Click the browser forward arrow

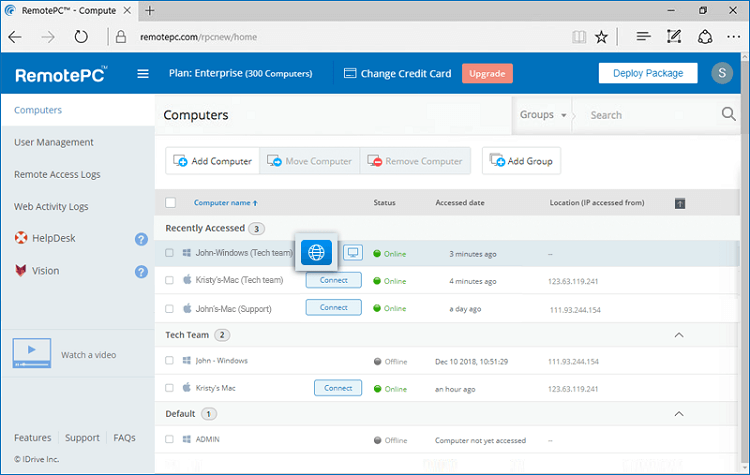(x=48, y=37)
